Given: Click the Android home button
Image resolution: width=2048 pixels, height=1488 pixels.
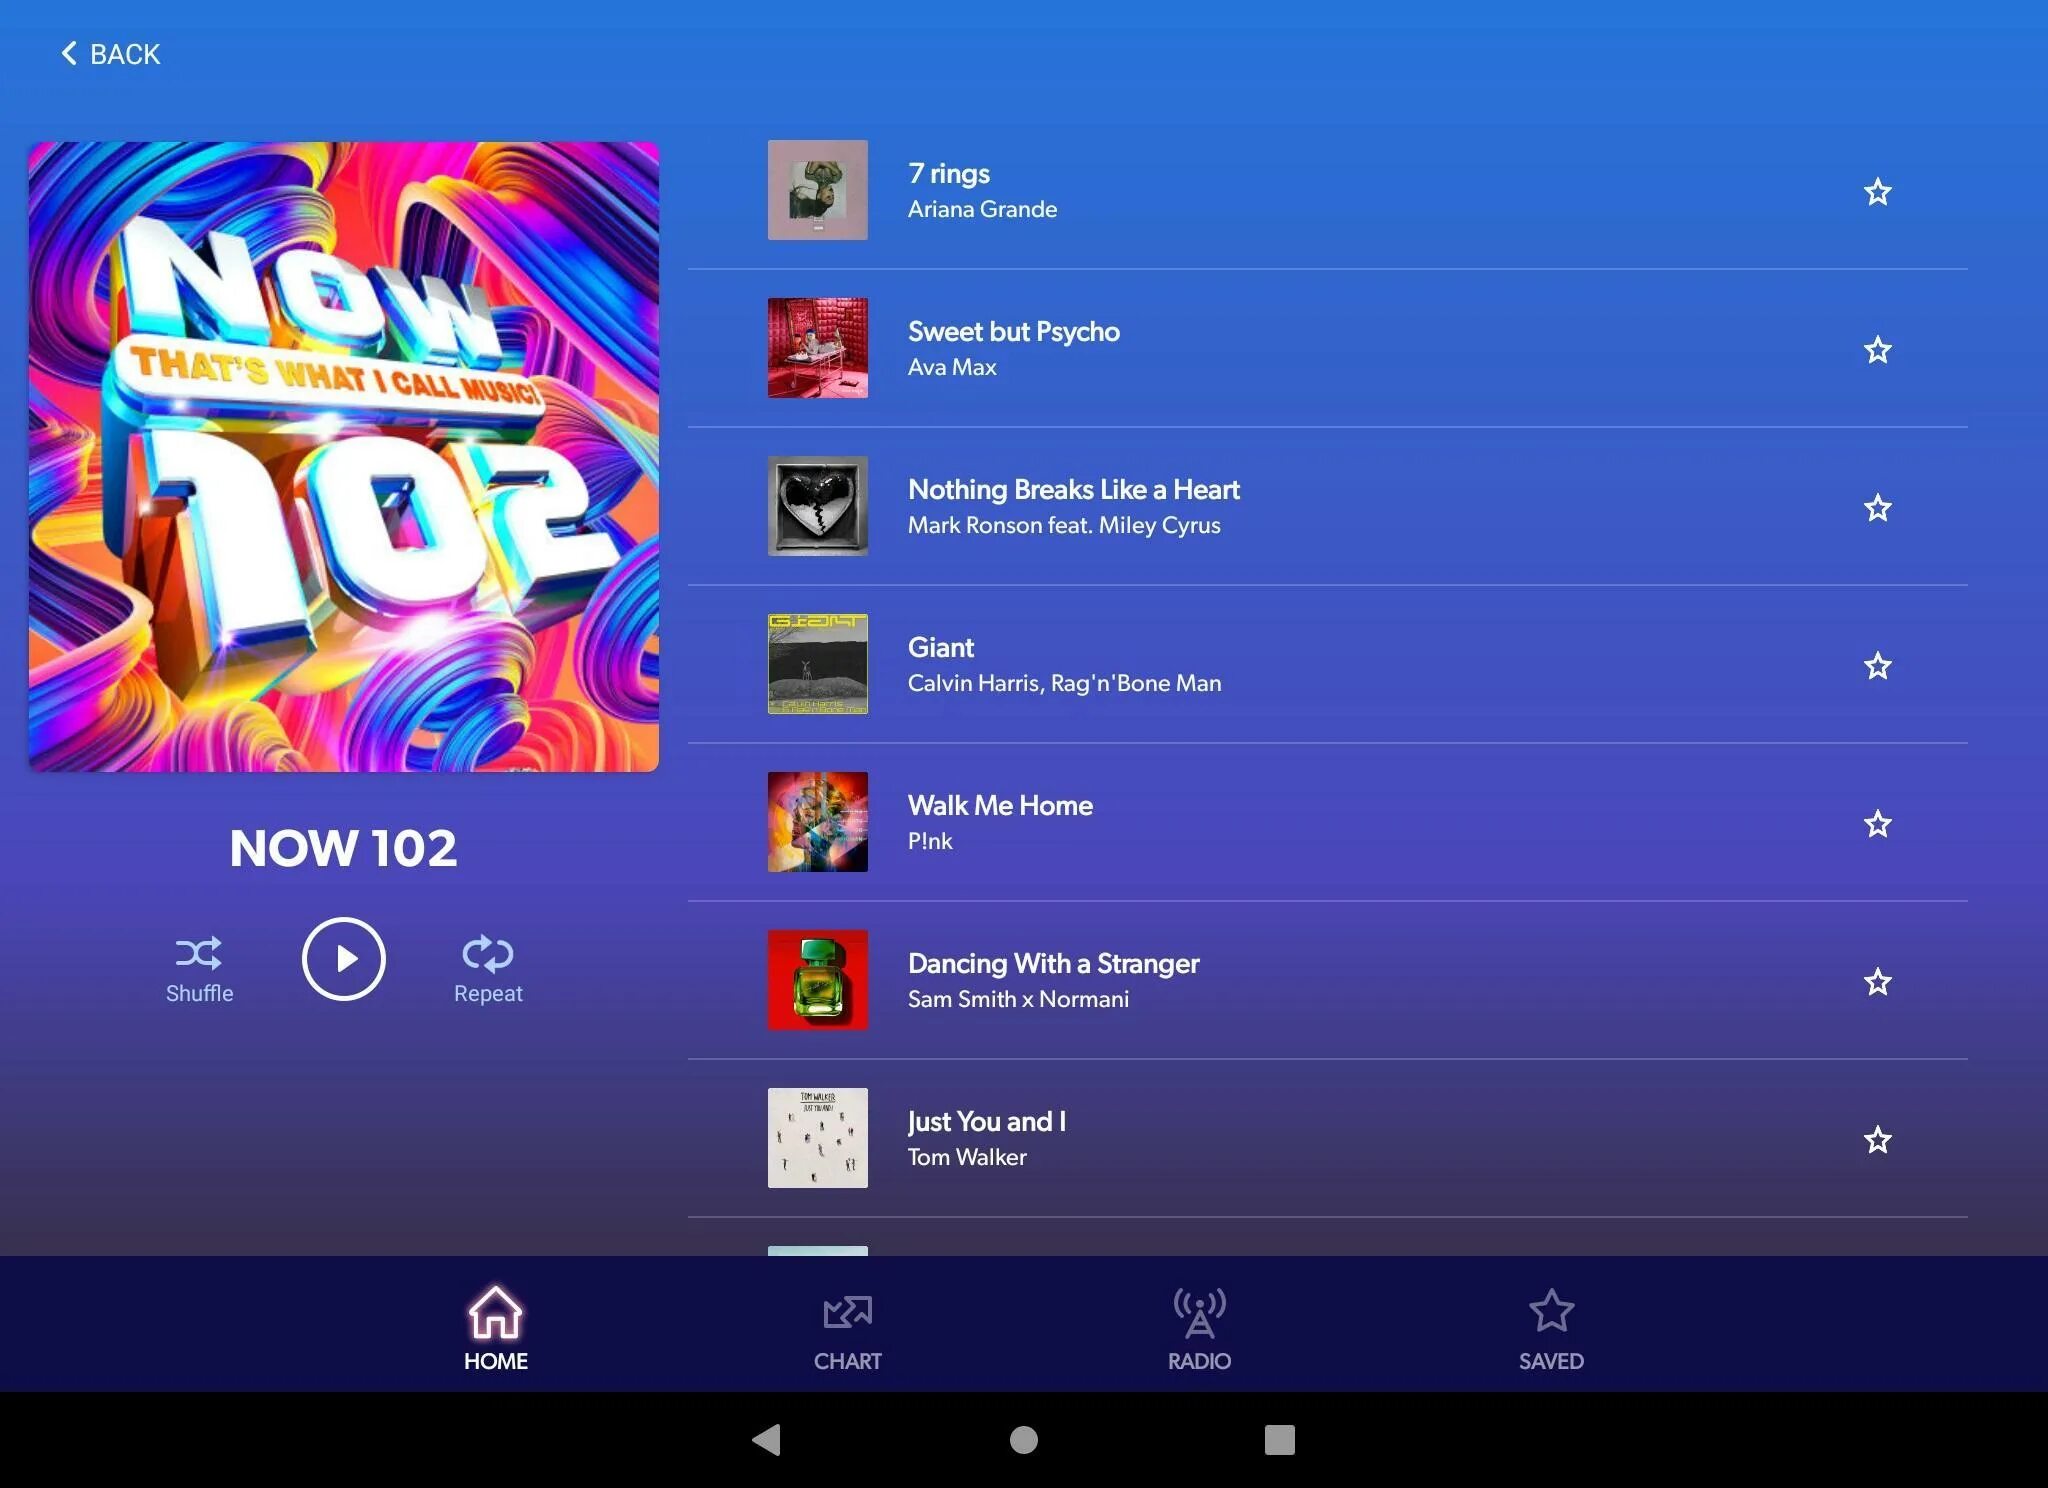Looking at the screenshot, I should (x=1024, y=1439).
